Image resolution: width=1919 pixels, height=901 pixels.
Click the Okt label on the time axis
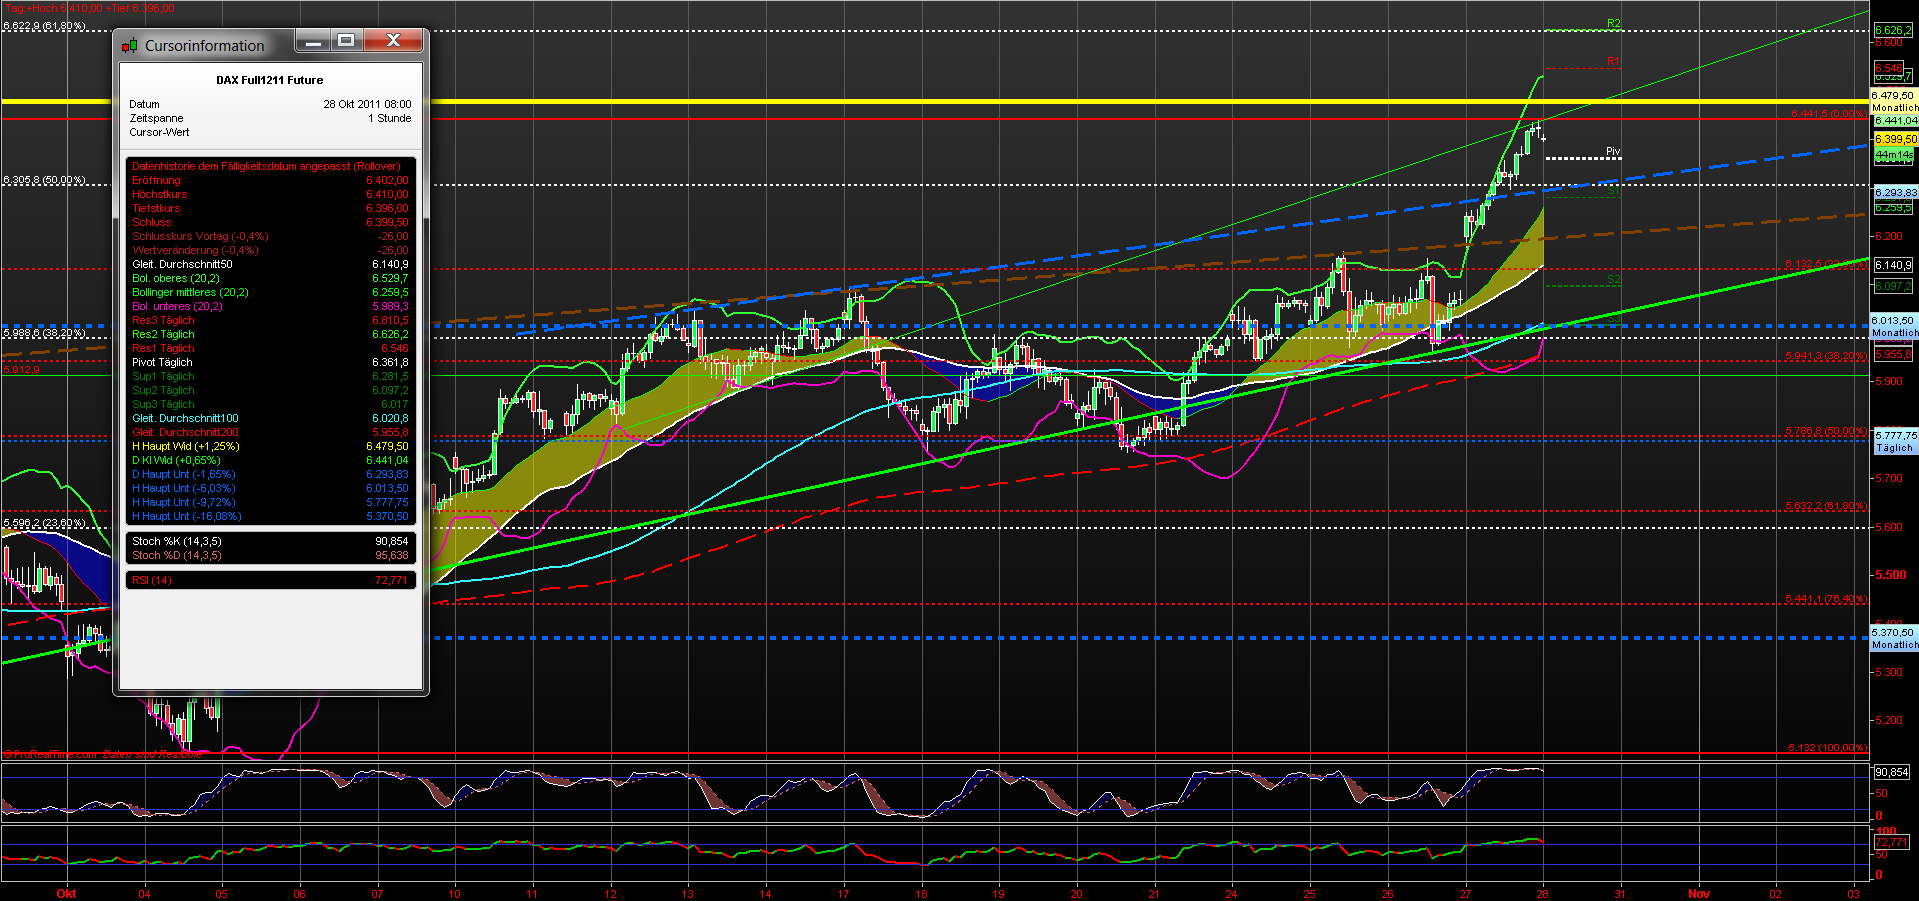click(x=67, y=893)
